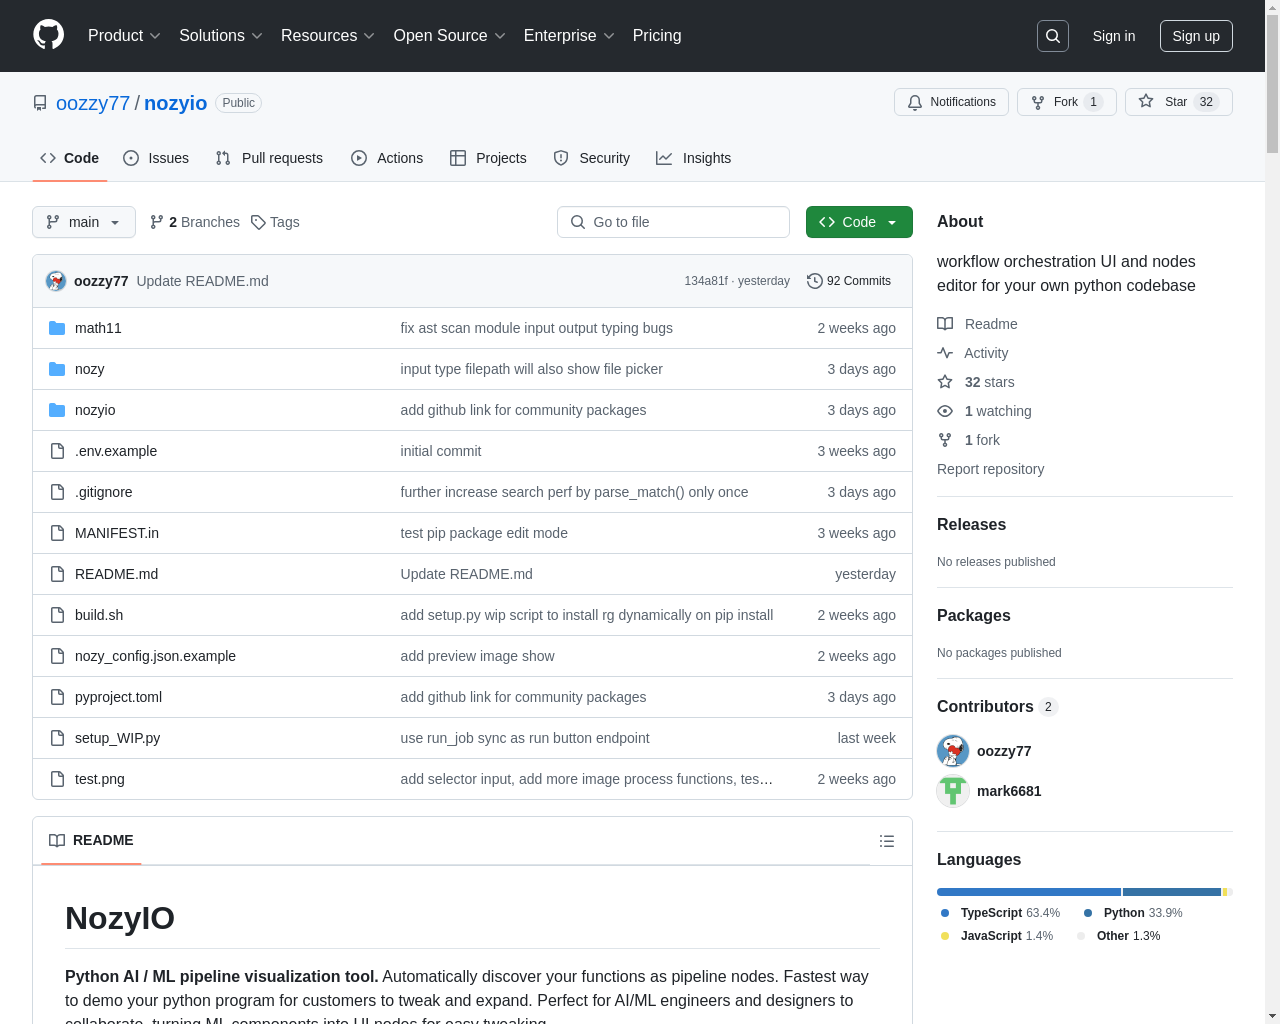Open README outline list icon
The image size is (1280, 1024).
point(887,841)
